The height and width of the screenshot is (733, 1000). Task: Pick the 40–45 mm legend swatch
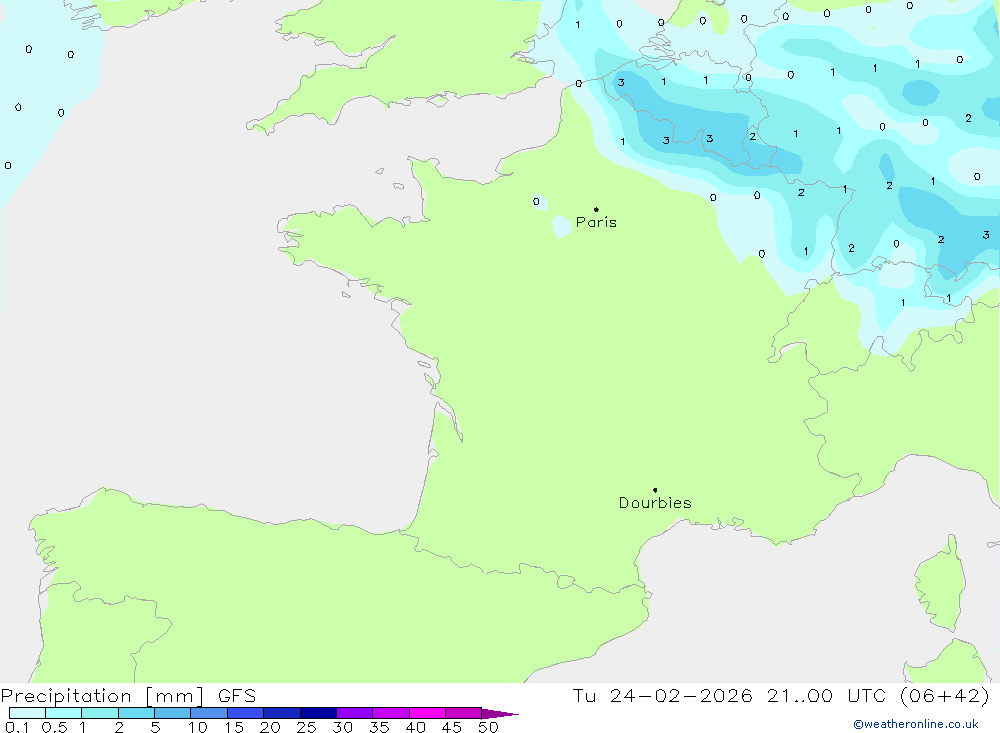point(427,713)
